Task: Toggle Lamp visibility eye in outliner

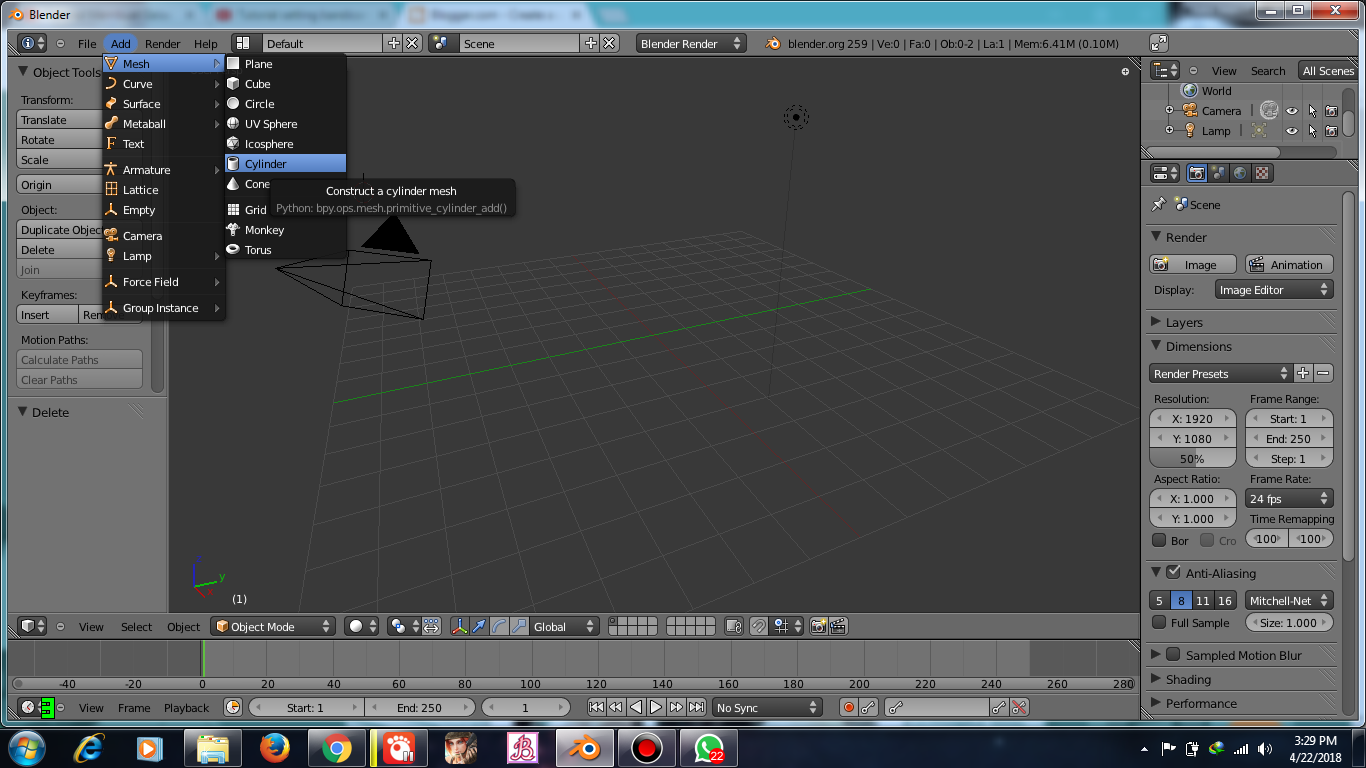Action: [x=1292, y=131]
